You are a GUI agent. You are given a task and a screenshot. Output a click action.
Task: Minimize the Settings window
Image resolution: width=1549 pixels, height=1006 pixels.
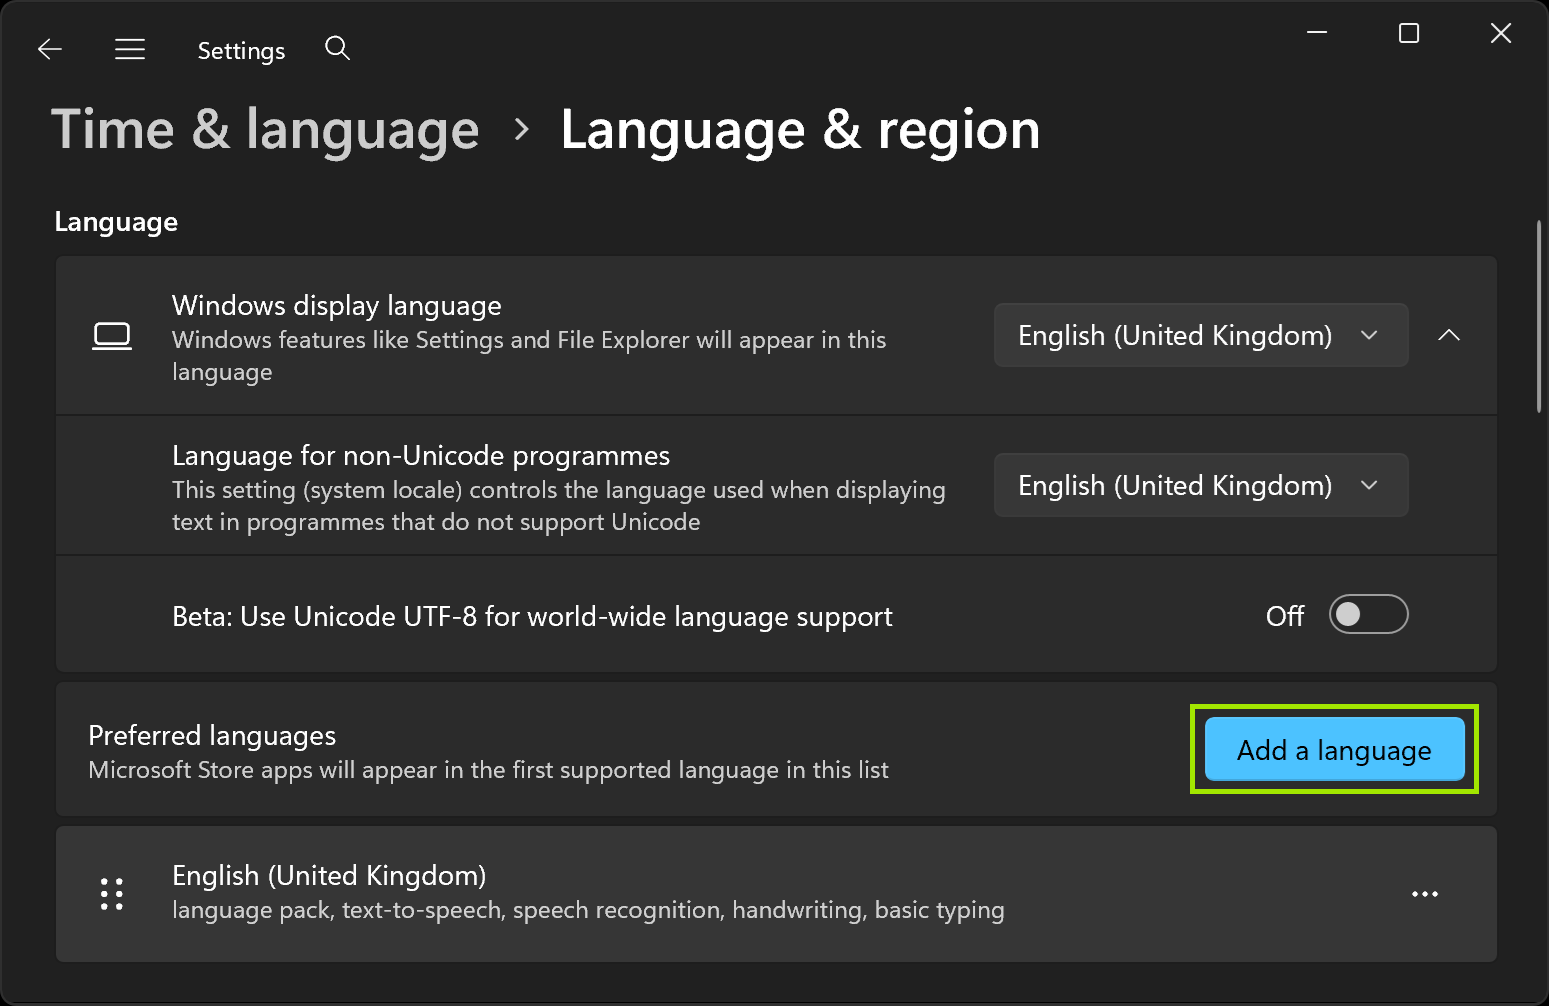1316,33
